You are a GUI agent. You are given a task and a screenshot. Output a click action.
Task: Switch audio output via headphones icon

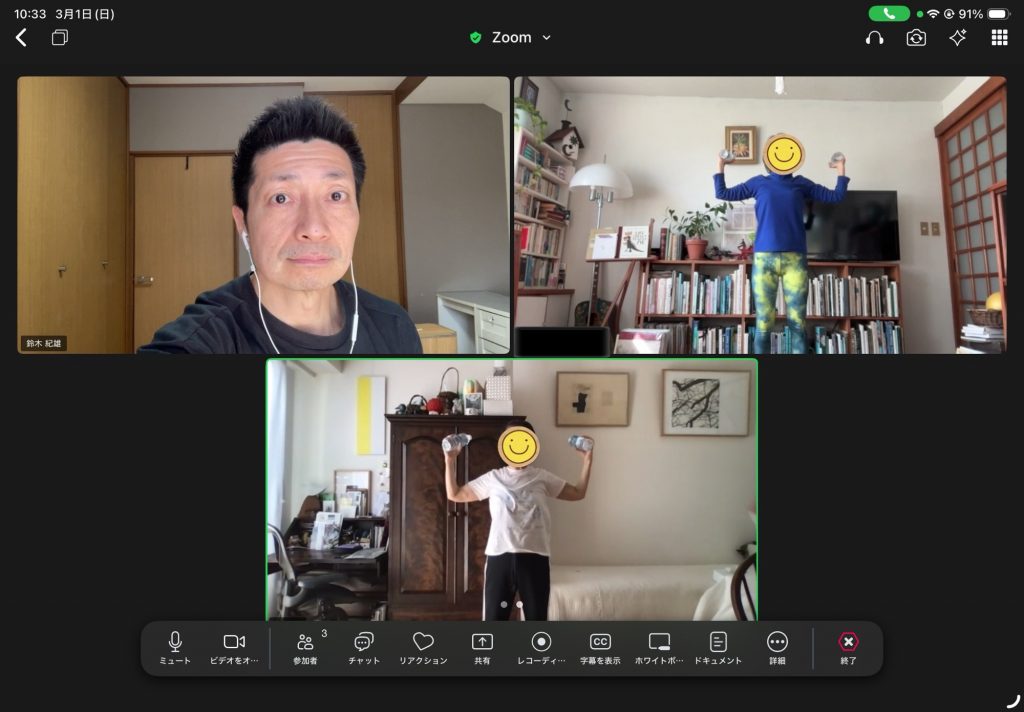point(874,37)
